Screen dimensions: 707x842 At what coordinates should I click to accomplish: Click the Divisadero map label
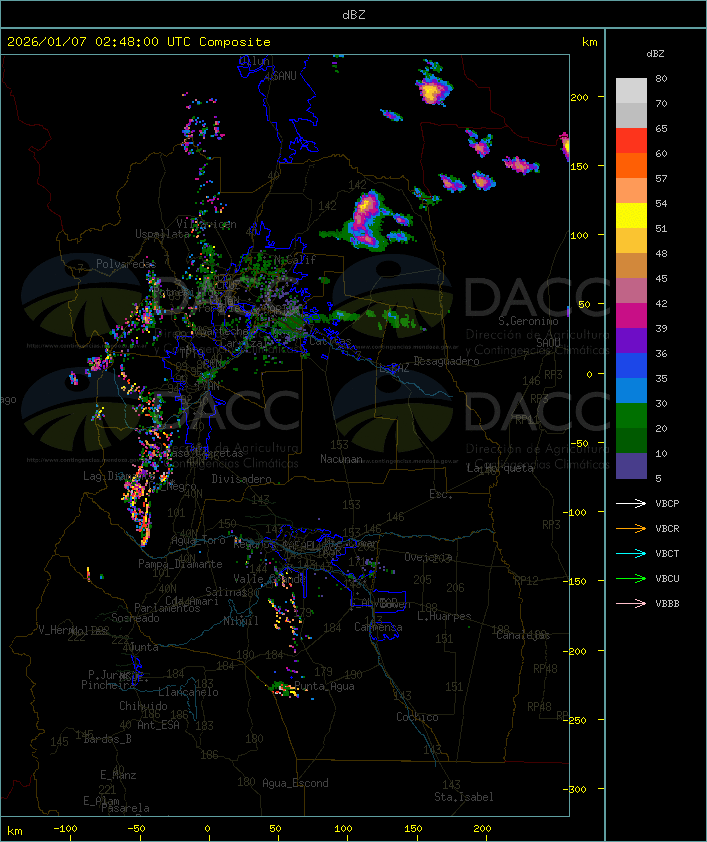[x=241, y=479]
